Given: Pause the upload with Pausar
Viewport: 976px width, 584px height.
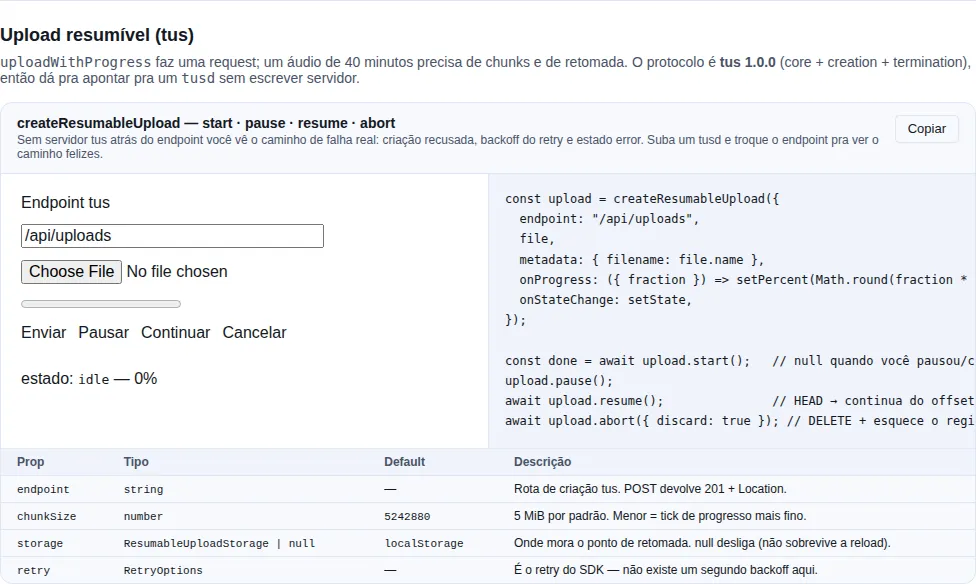Looking at the screenshot, I should pyautogui.click(x=103, y=332).
